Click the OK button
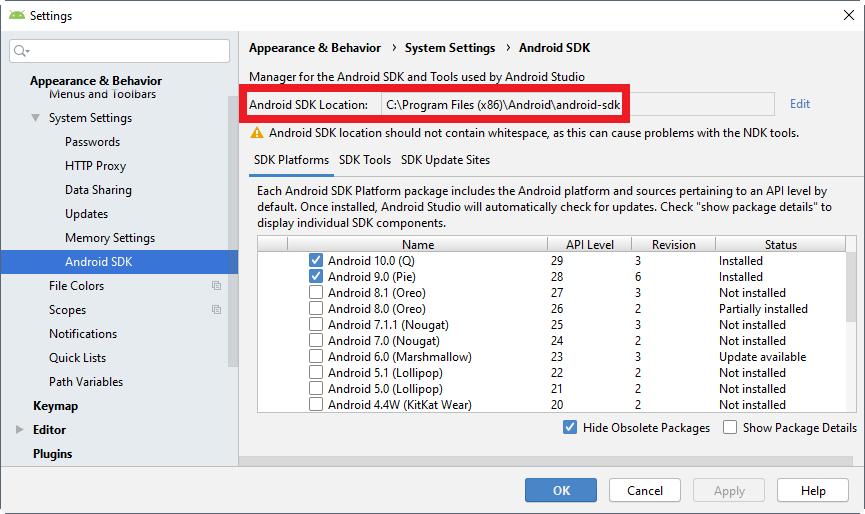This screenshot has width=865, height=514. (x=560, y=490)
